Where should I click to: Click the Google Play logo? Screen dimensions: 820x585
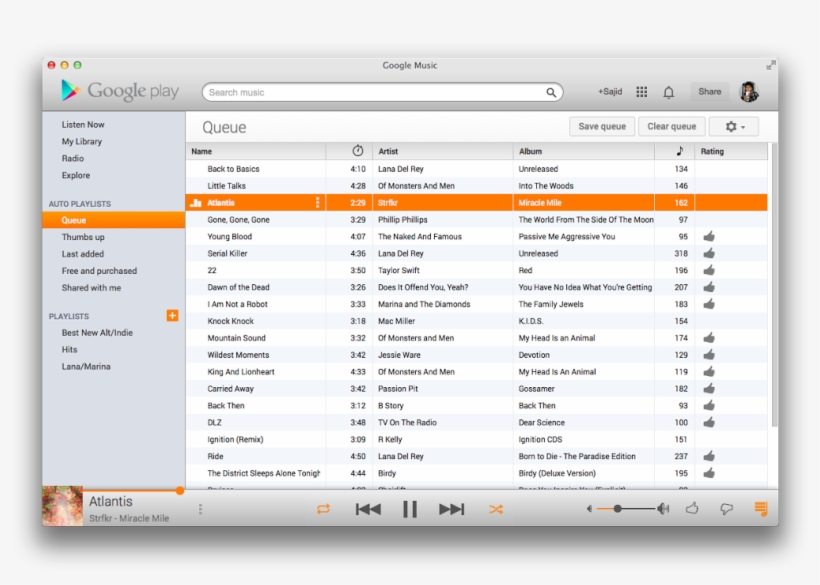pos(120,91)
